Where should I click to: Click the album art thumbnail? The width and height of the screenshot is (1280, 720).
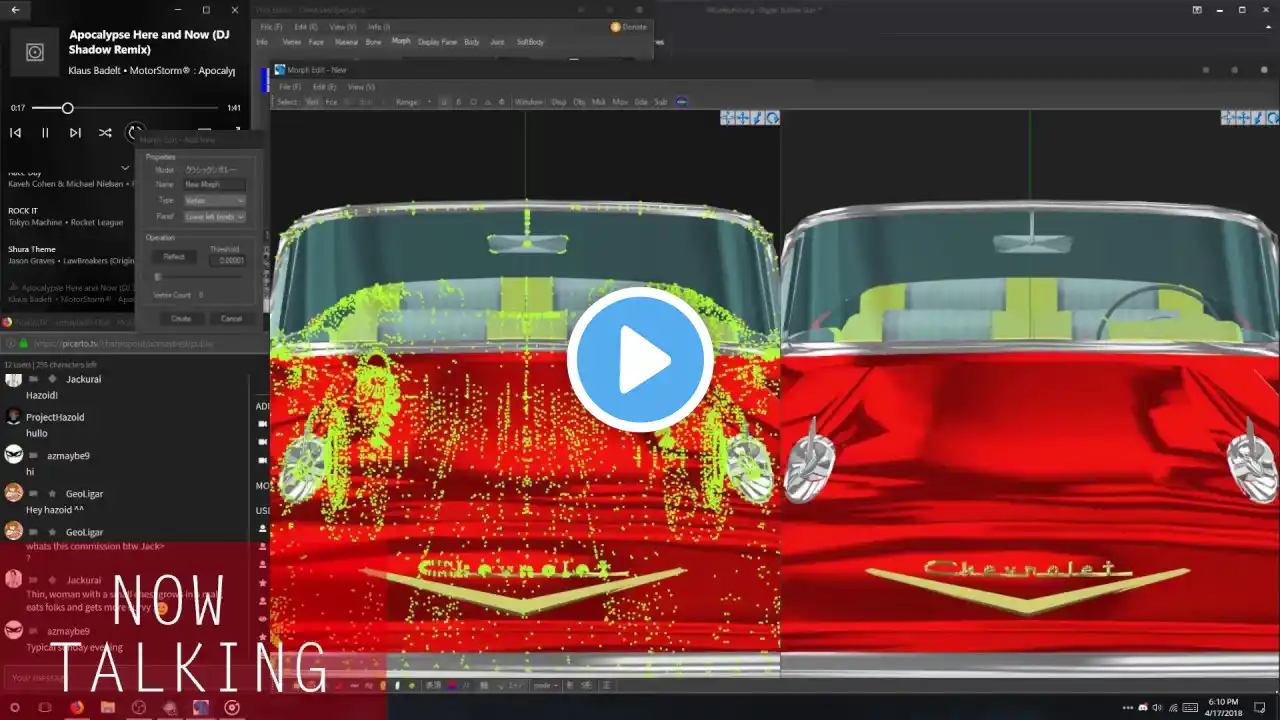[x=35, y=52]
